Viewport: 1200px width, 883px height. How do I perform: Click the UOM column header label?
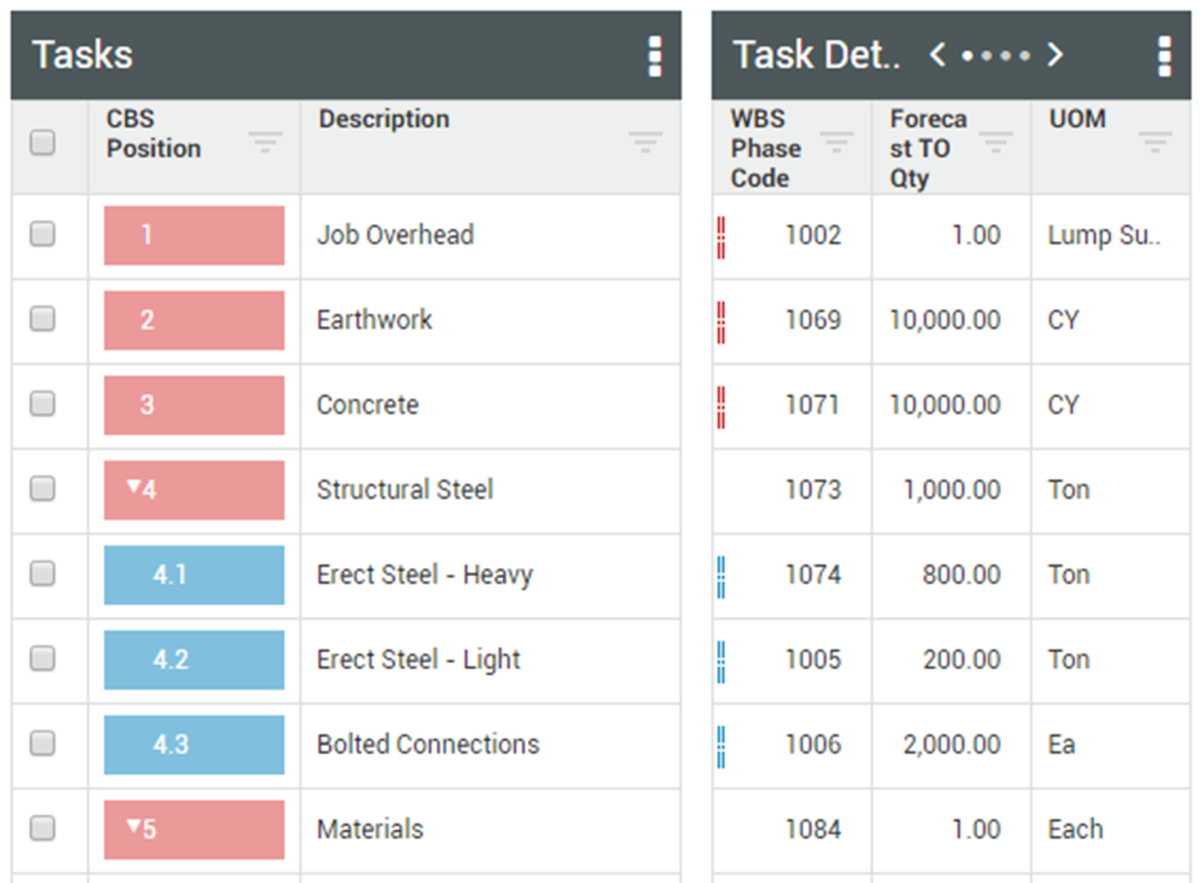tap(1077, 119)
